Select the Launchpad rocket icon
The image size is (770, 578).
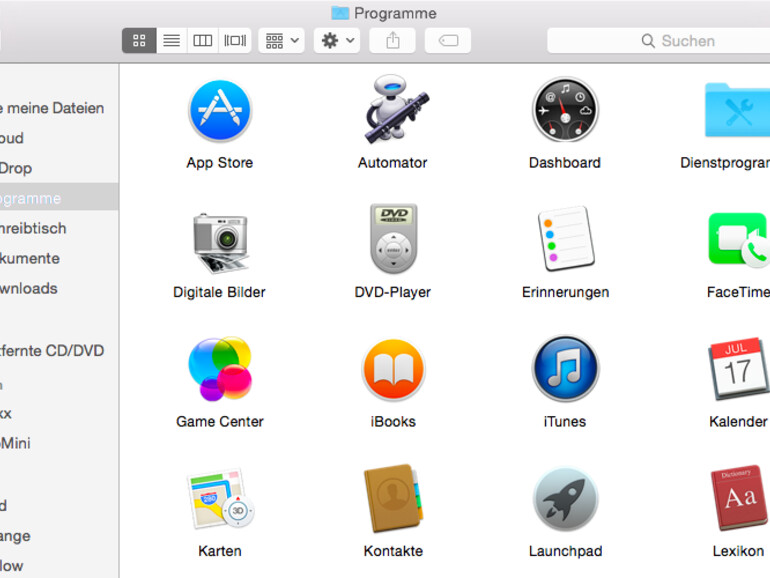pyautogui.click(x=565, y=499)
